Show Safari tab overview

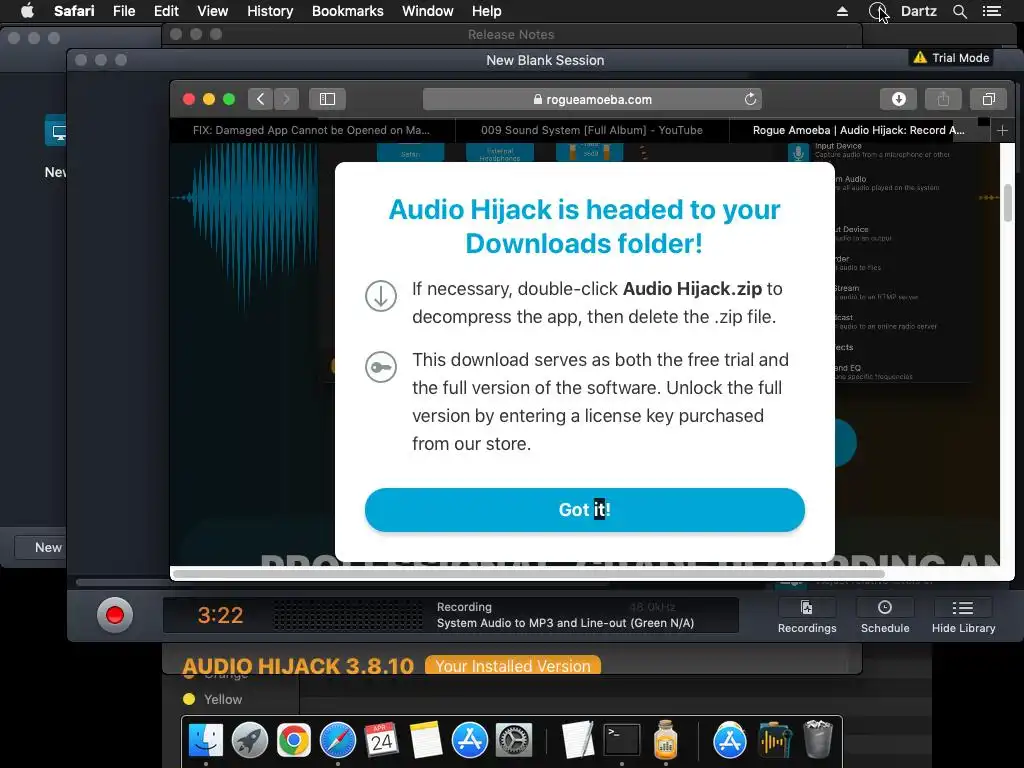click(x=989, y=99)
